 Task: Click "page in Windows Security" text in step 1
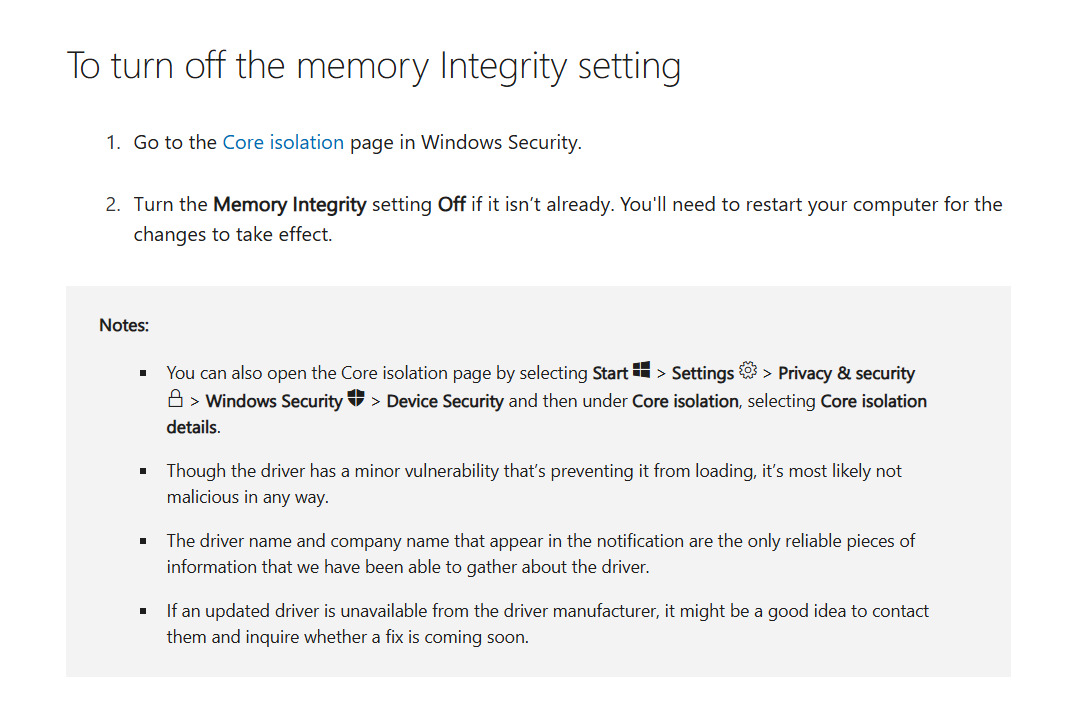coord(465,142)
